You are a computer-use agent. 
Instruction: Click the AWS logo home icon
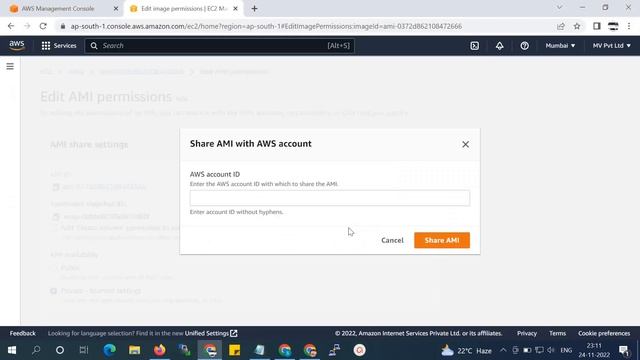click(x=17, y=45)
